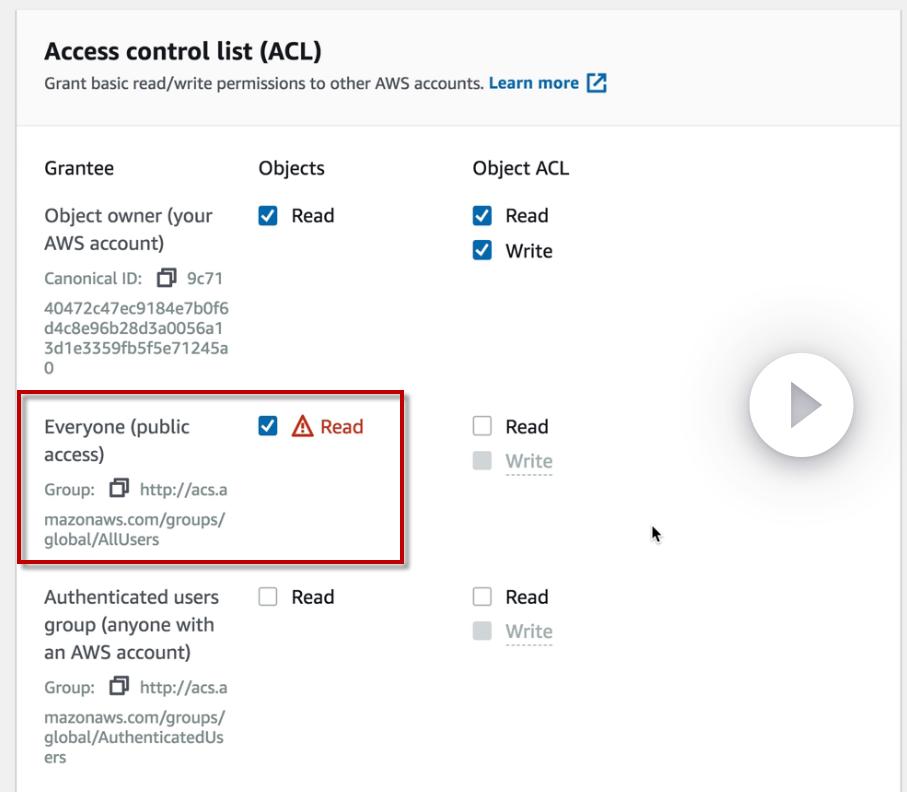Click Authenticated users' disabled Object ACL Write checkbox

(482, 632)
